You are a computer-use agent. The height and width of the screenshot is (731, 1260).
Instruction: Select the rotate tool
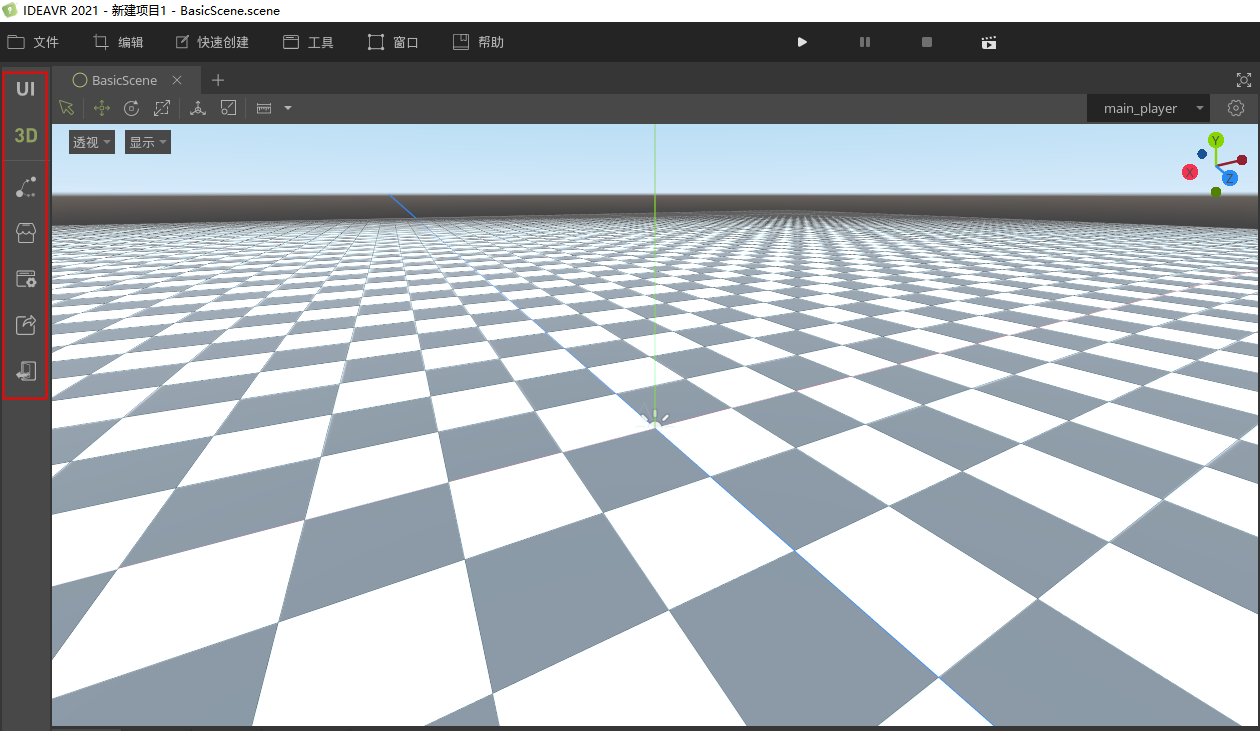[131, 108]
